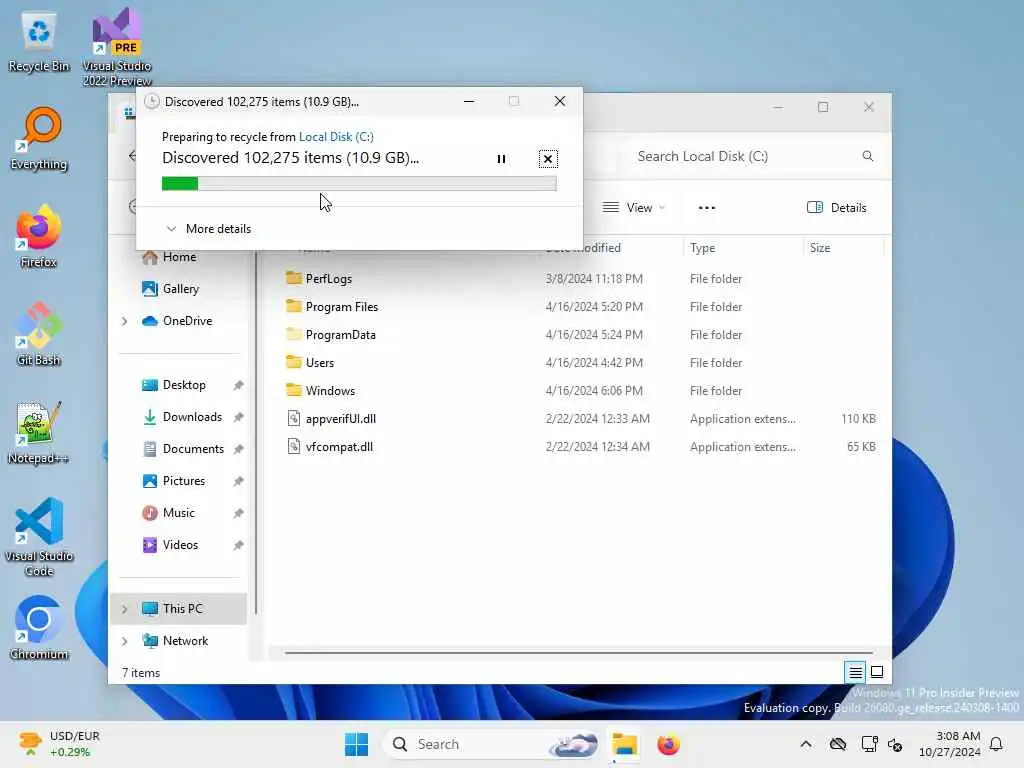Click the File Explorer taskbar icon

624,744
